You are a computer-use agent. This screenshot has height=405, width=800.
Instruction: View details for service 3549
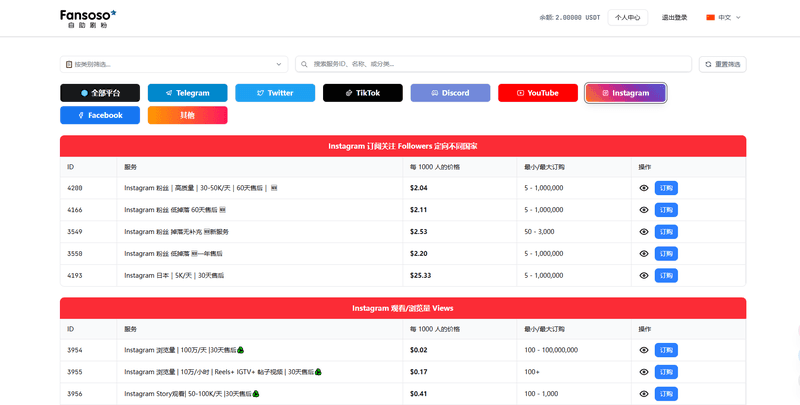click(x=644, y=232)
